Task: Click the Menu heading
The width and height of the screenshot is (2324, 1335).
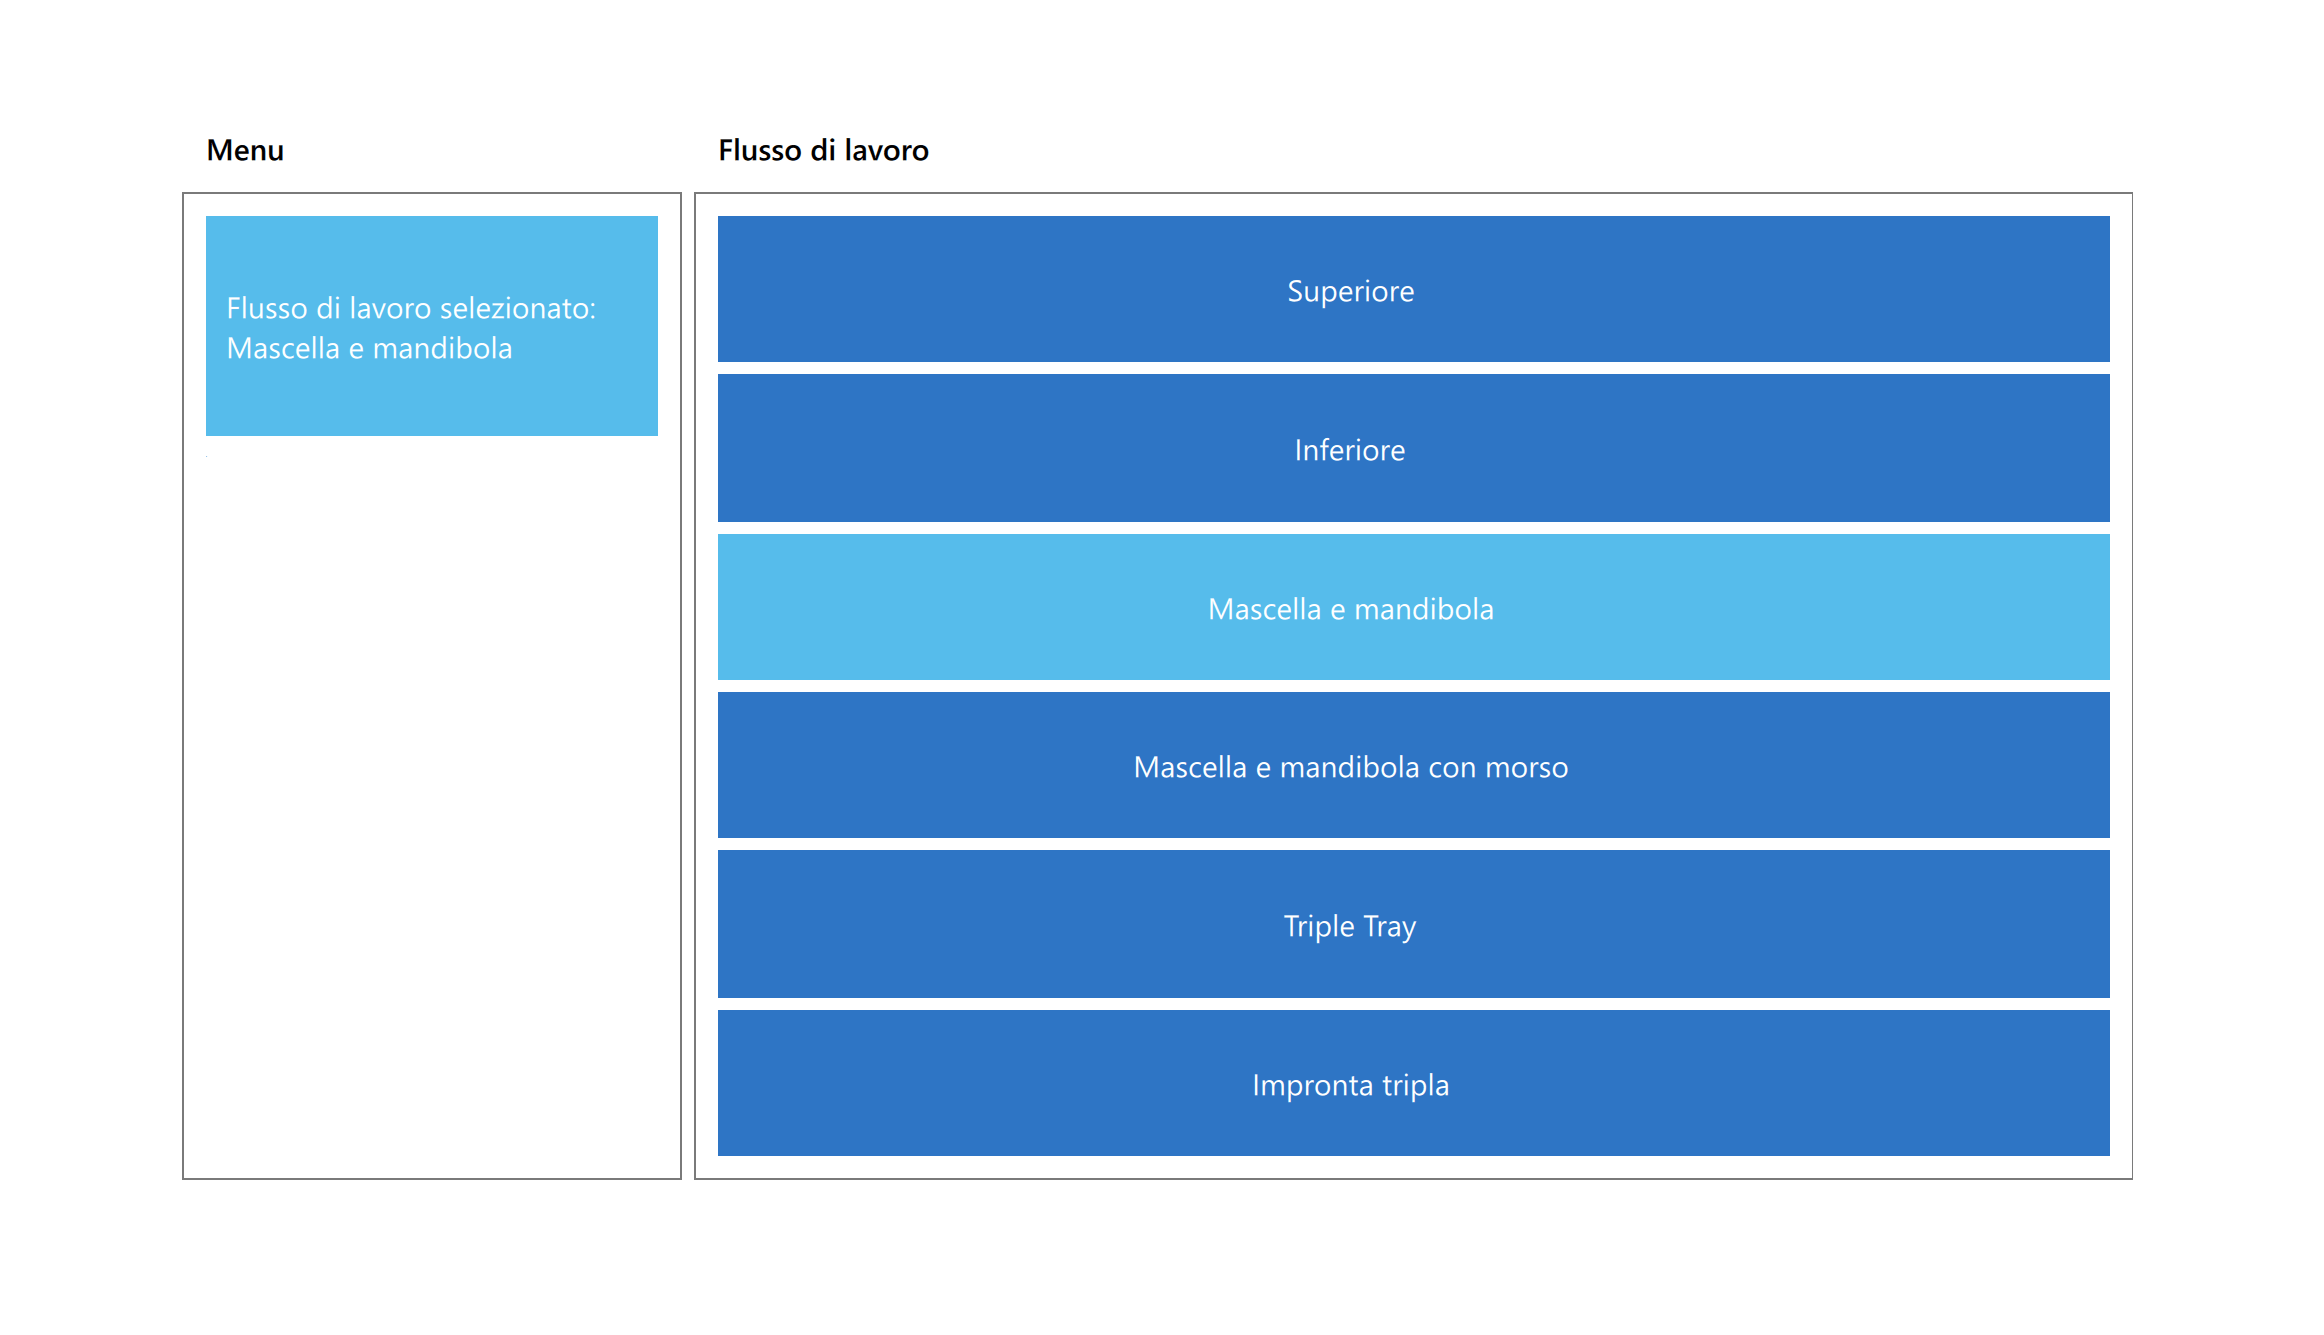Action: tap(245, 150)
